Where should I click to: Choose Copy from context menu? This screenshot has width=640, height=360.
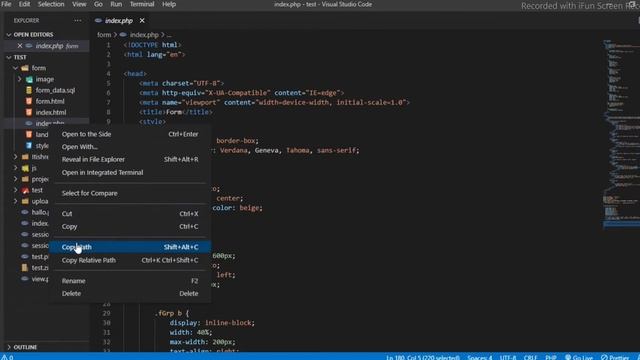[130, 226]
